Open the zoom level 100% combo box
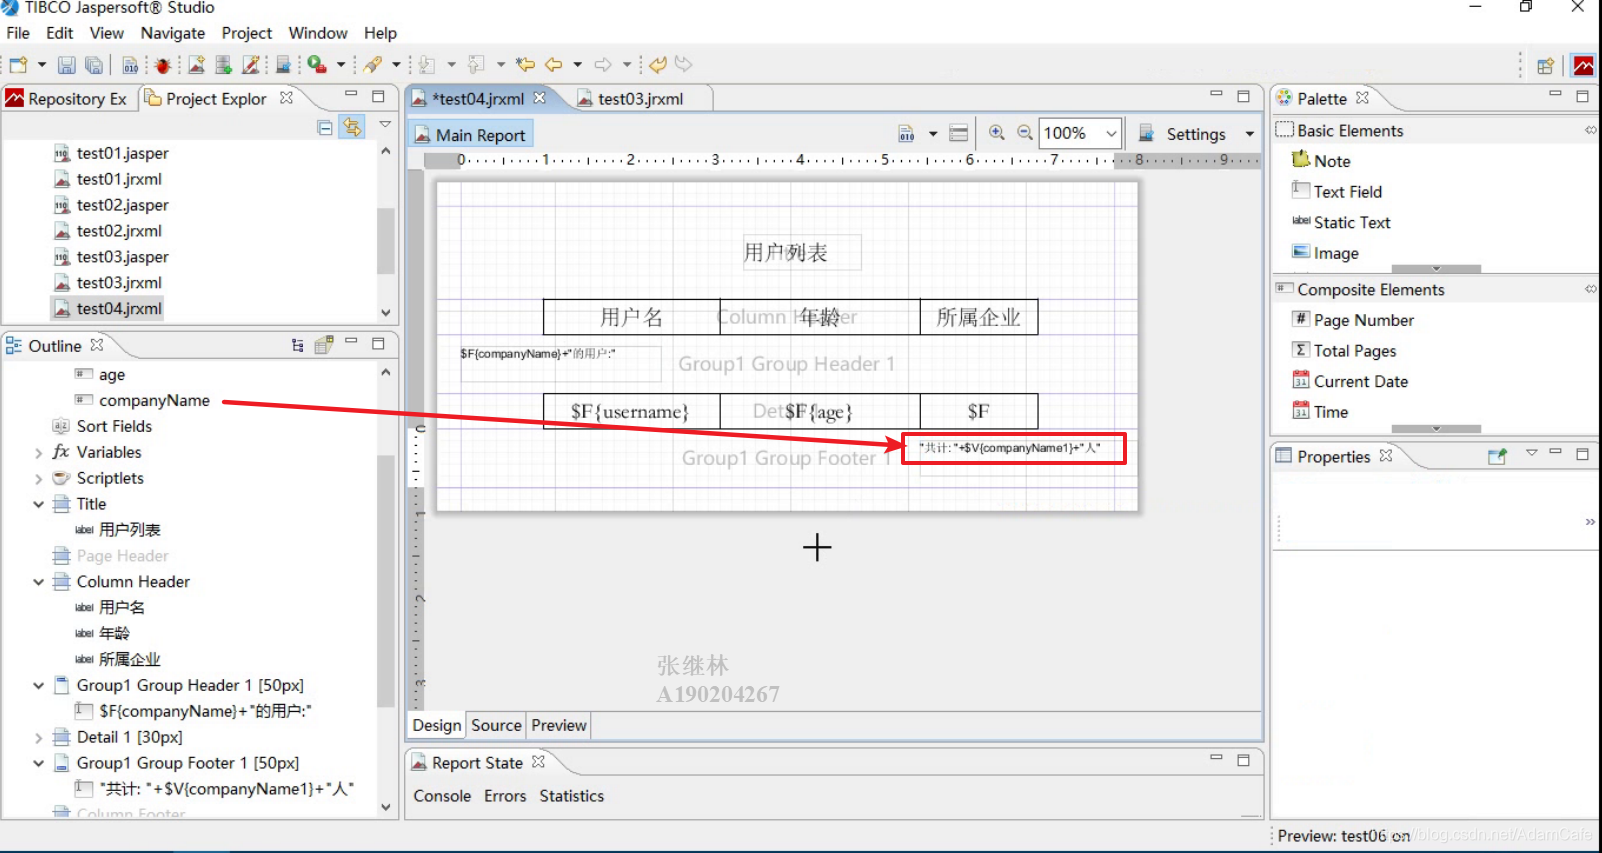This screenshot has width=1602, height=853. (1080, 133)
